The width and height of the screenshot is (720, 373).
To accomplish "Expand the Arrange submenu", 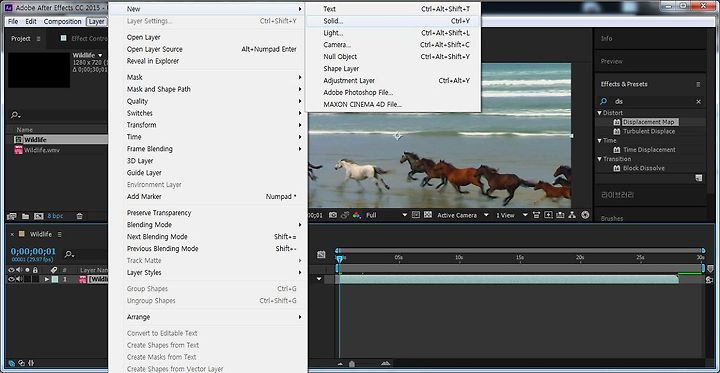I will pyautogui.click(x=208, y=317).
